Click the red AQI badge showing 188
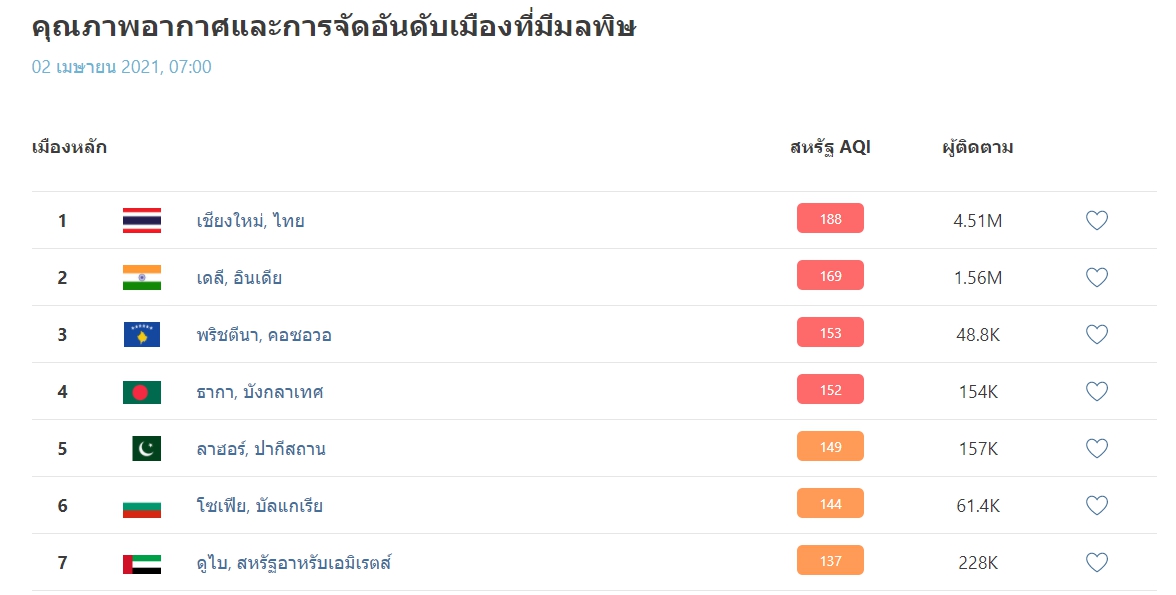Viewport: 1176px width, 595px height. point(830,218)
